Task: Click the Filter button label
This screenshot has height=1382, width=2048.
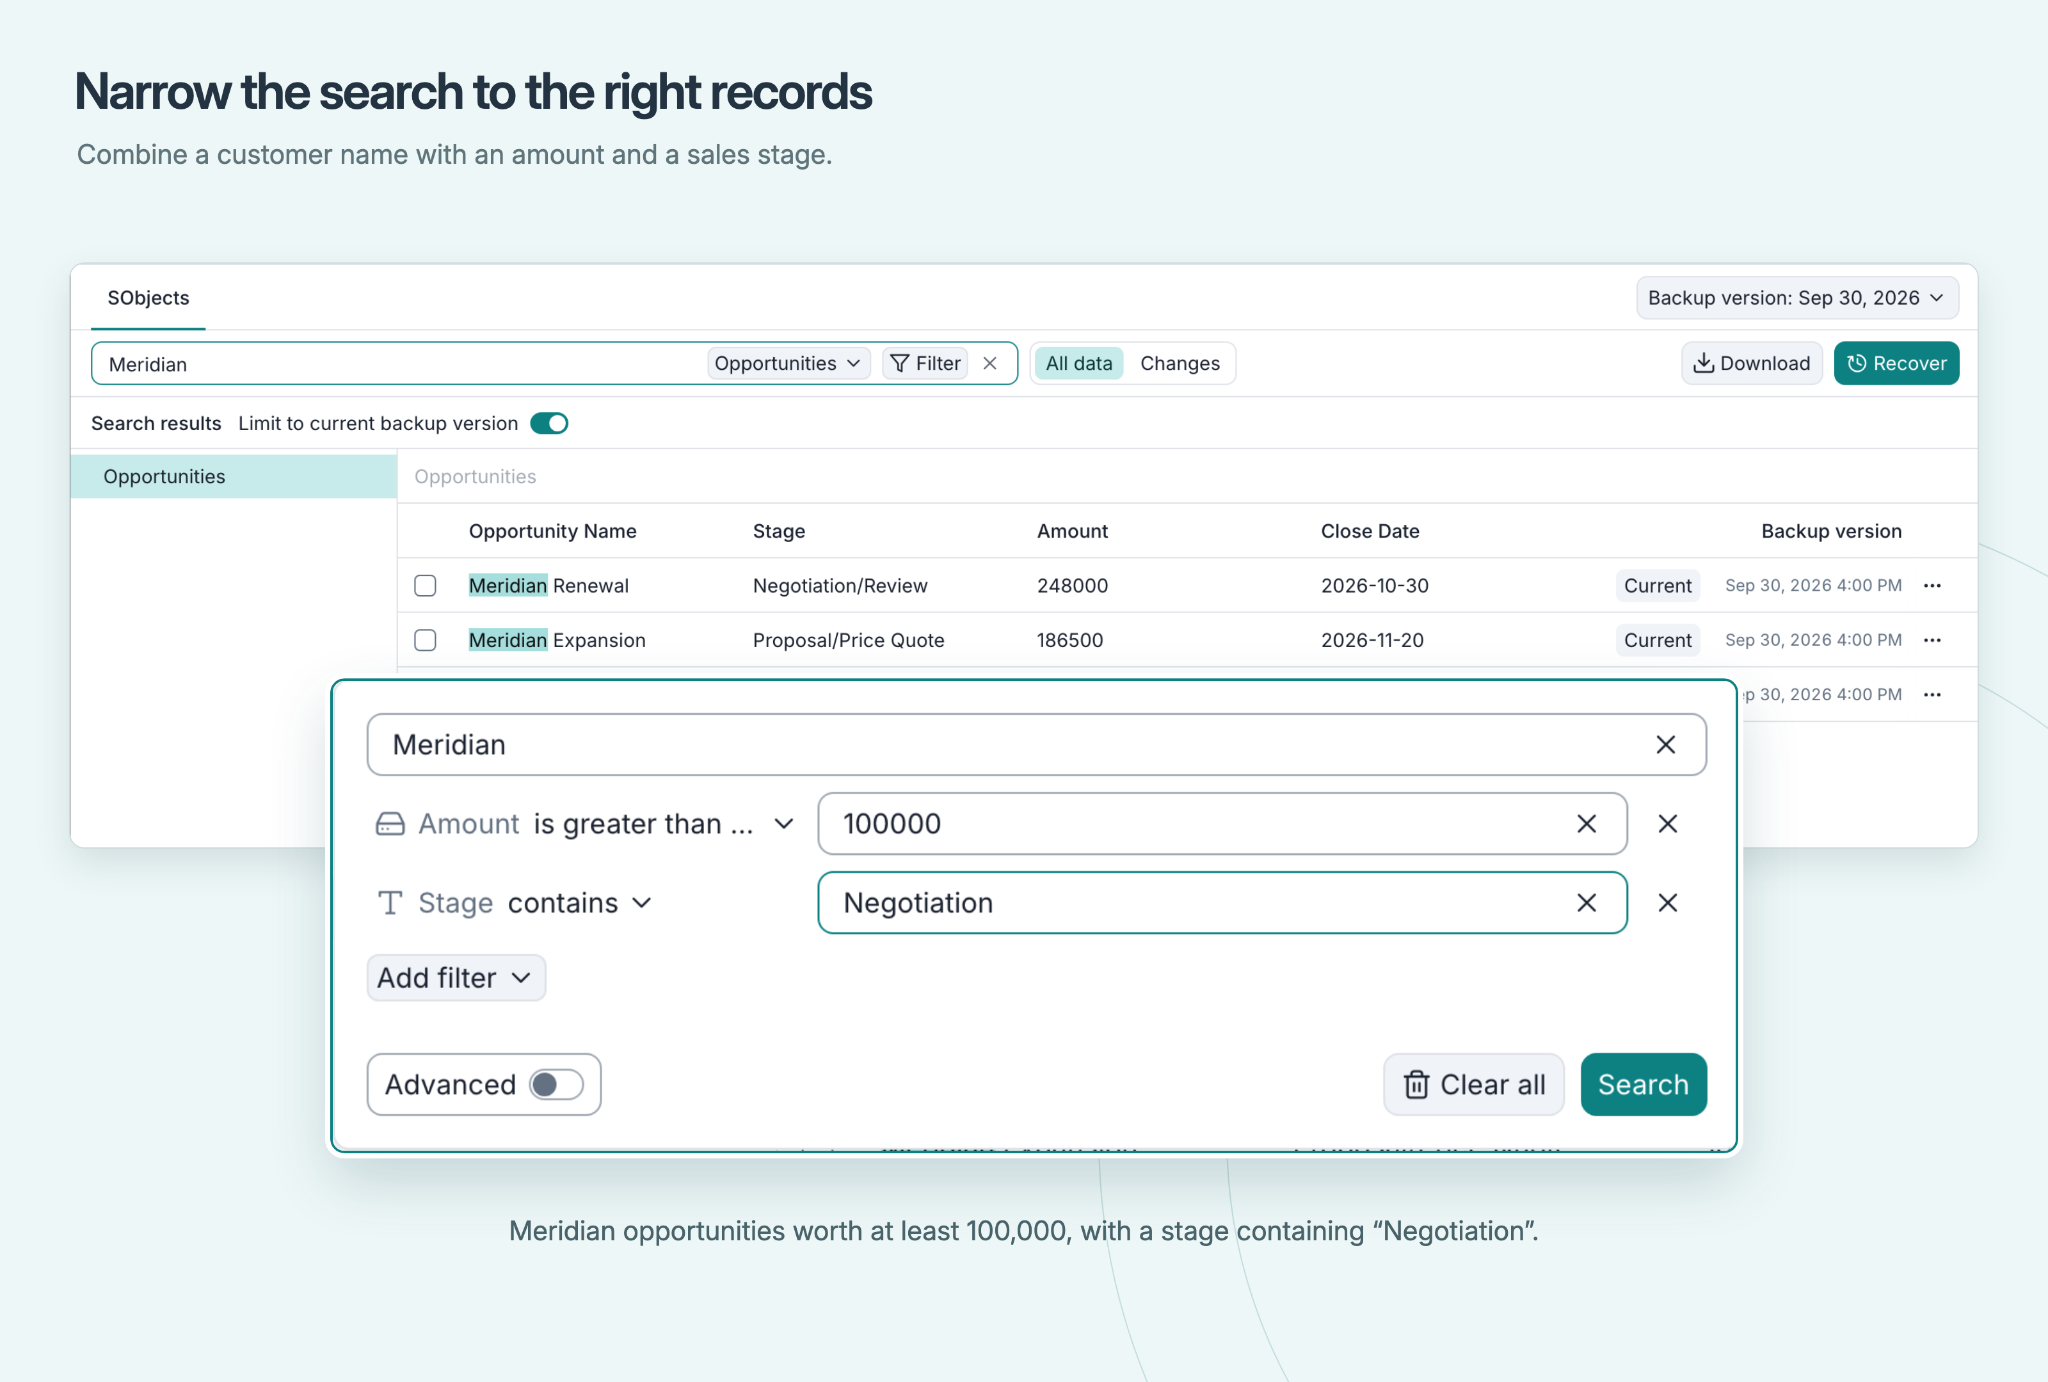Action: click(x=938, y=363)
